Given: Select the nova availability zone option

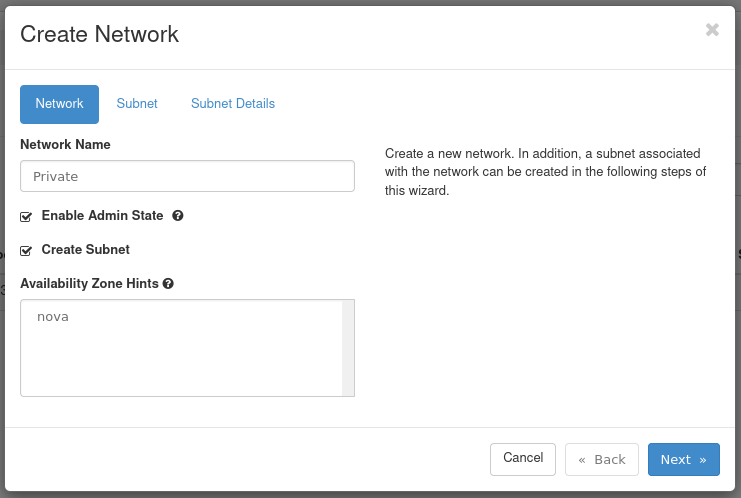Looking at the screenshot, I should pos(53,317).
